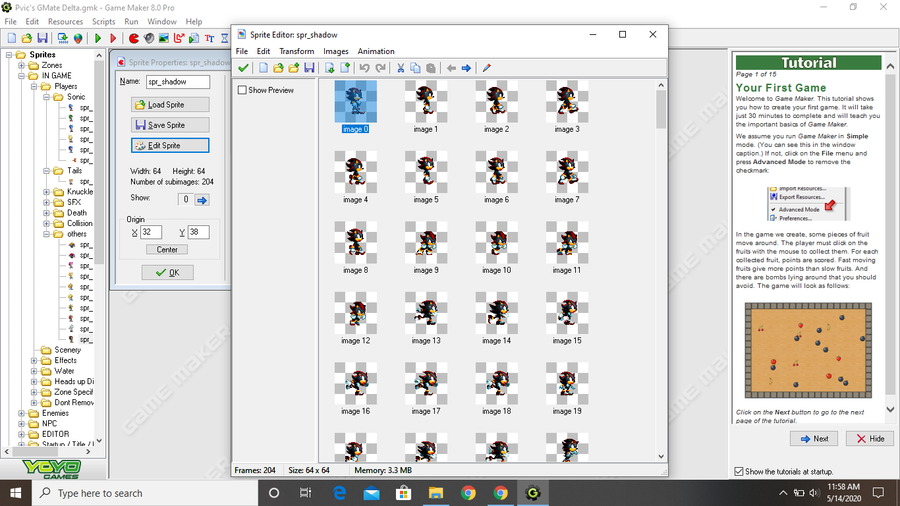Click the redo icon in Sprite Editor
This screenshot has width=900, height=506.
pos(380,68)
